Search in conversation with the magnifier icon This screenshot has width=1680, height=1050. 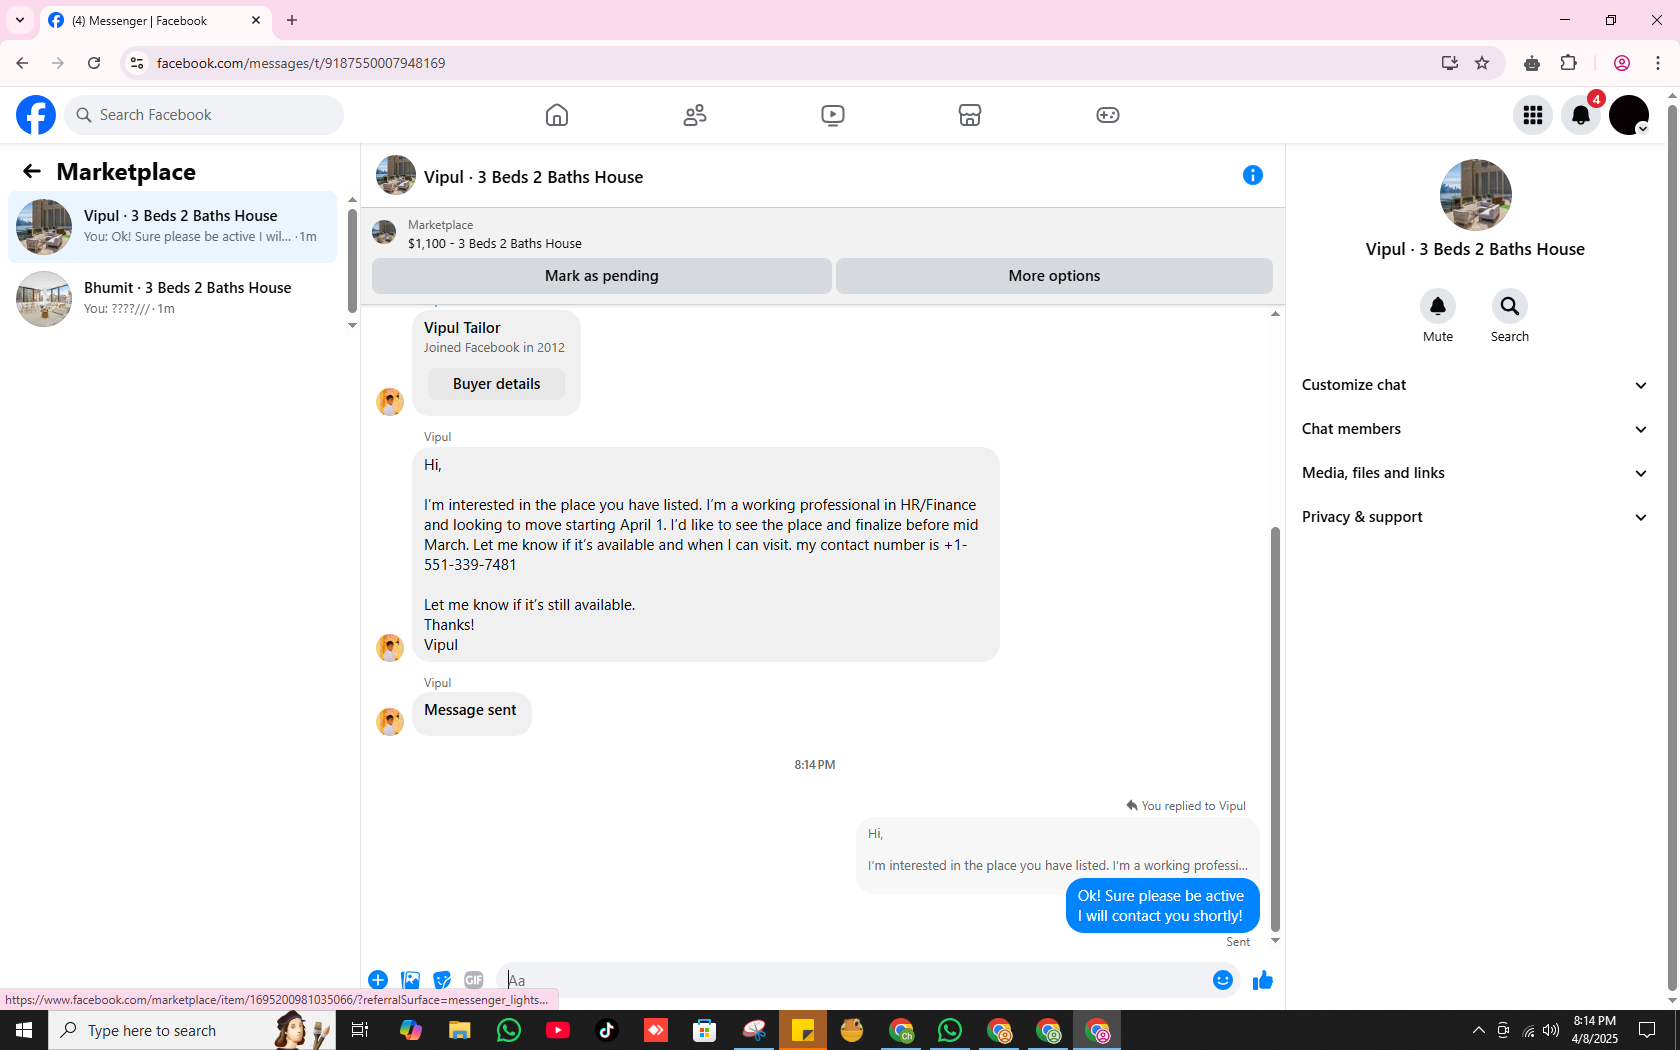(x=1510, y=306)
